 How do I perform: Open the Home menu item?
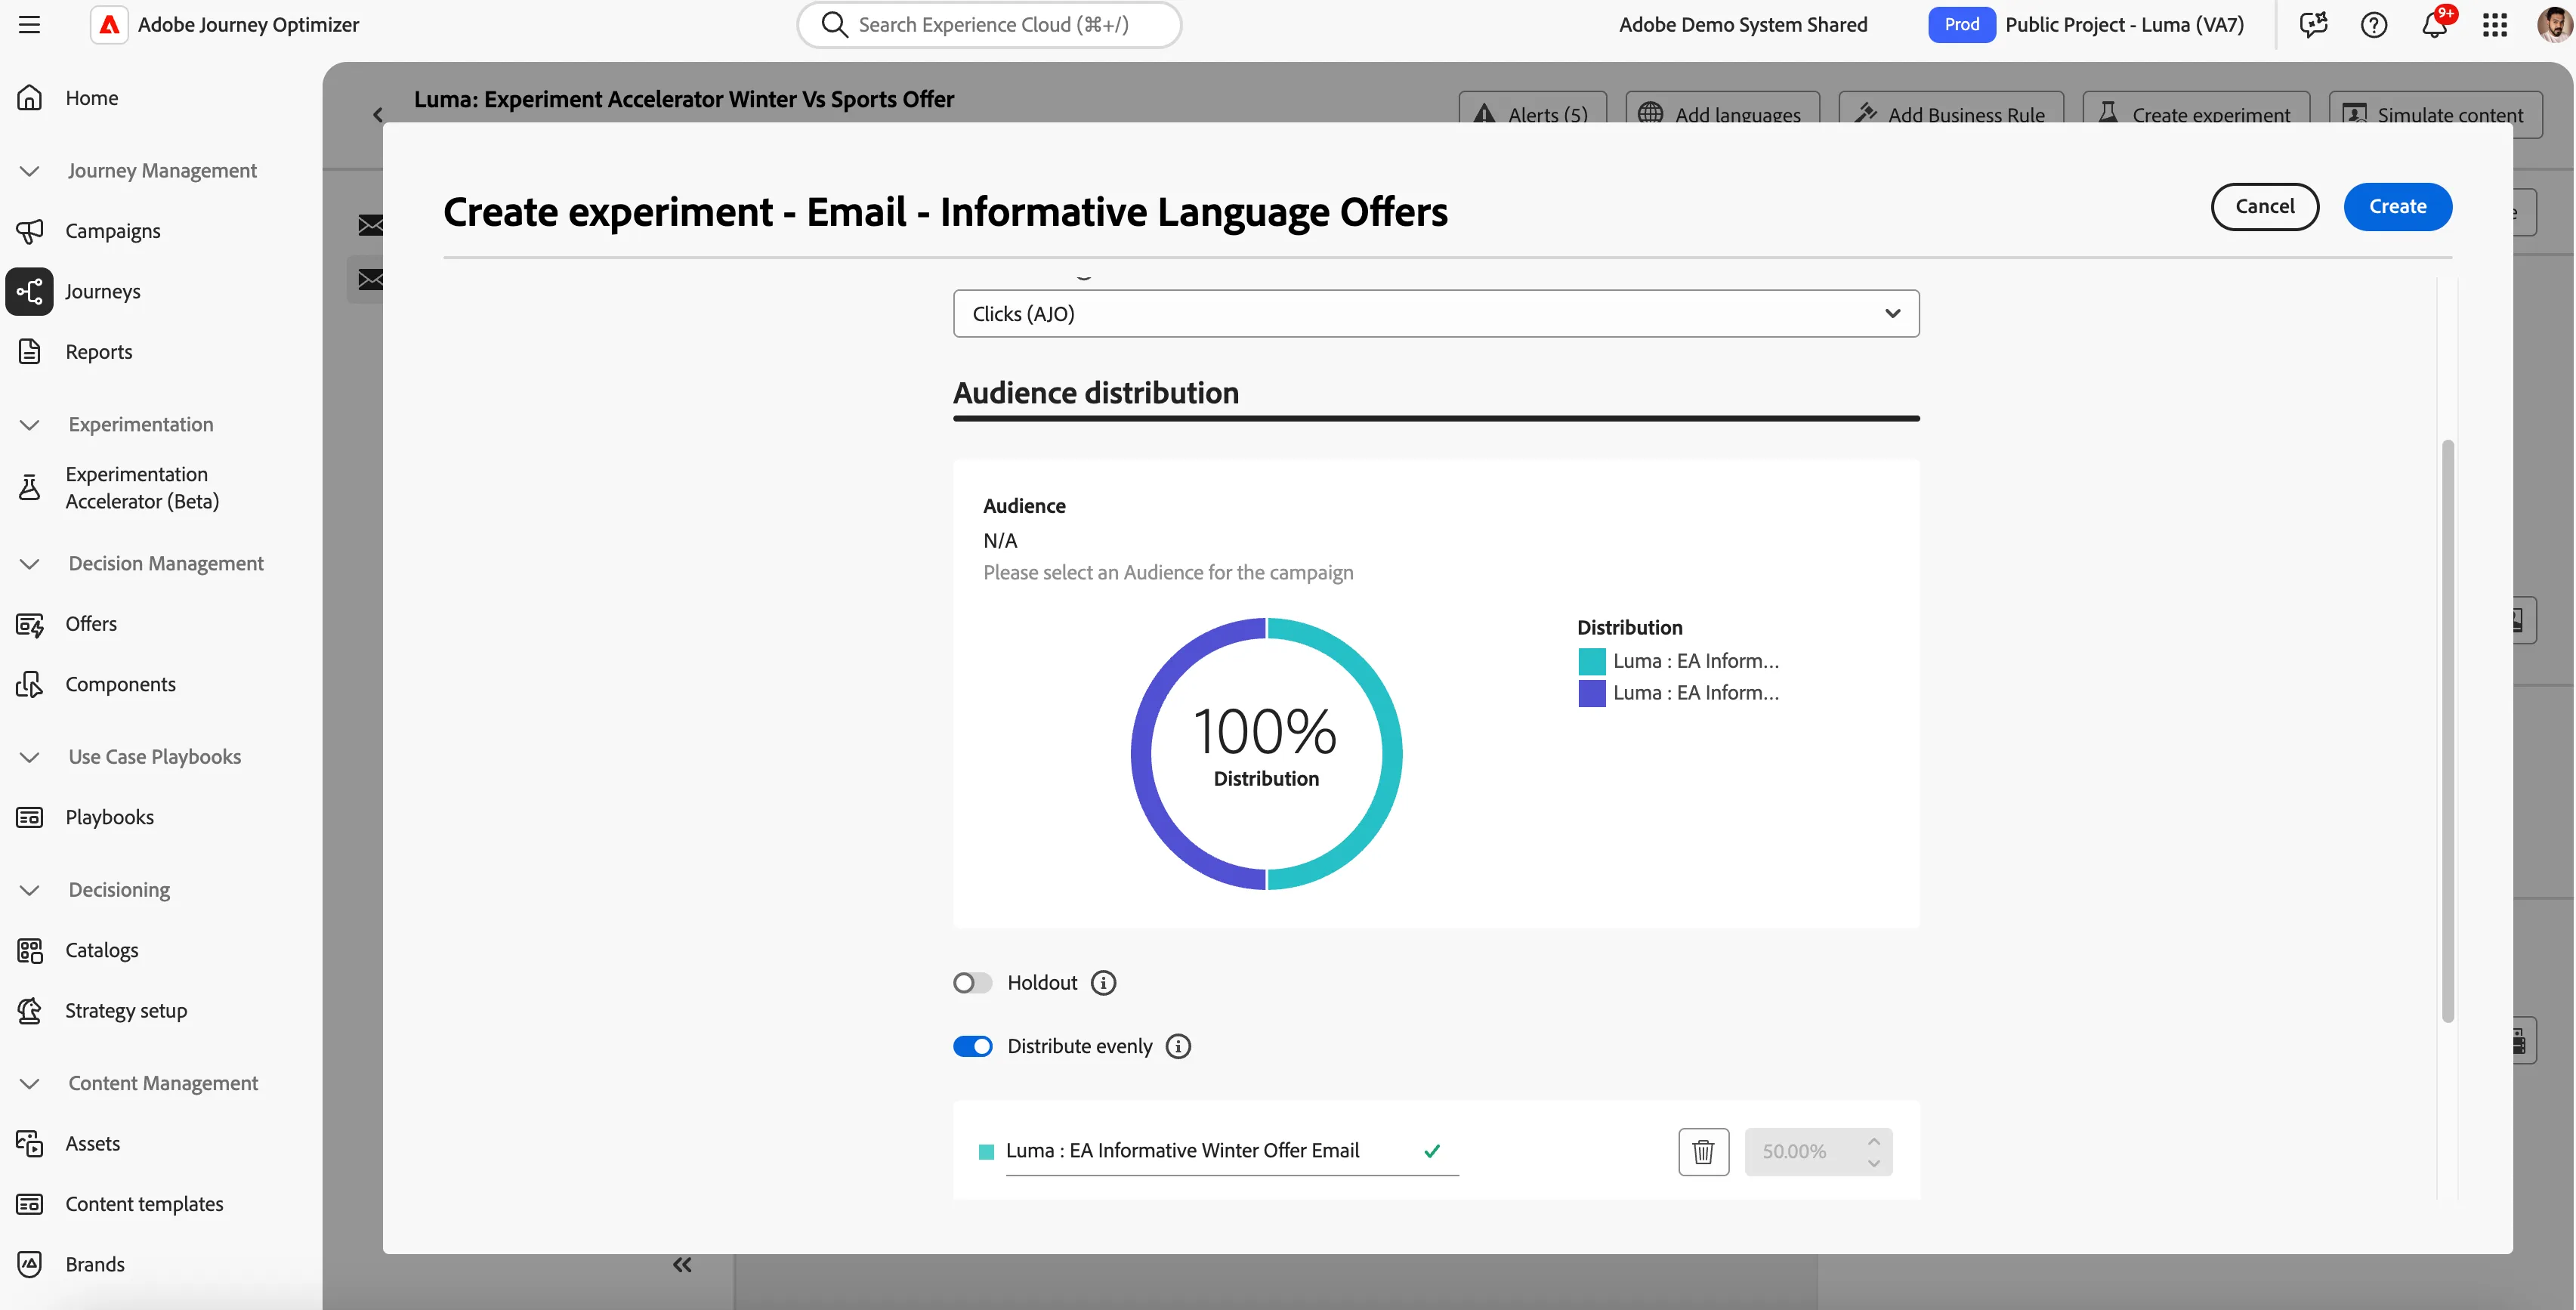pos(92,98)
